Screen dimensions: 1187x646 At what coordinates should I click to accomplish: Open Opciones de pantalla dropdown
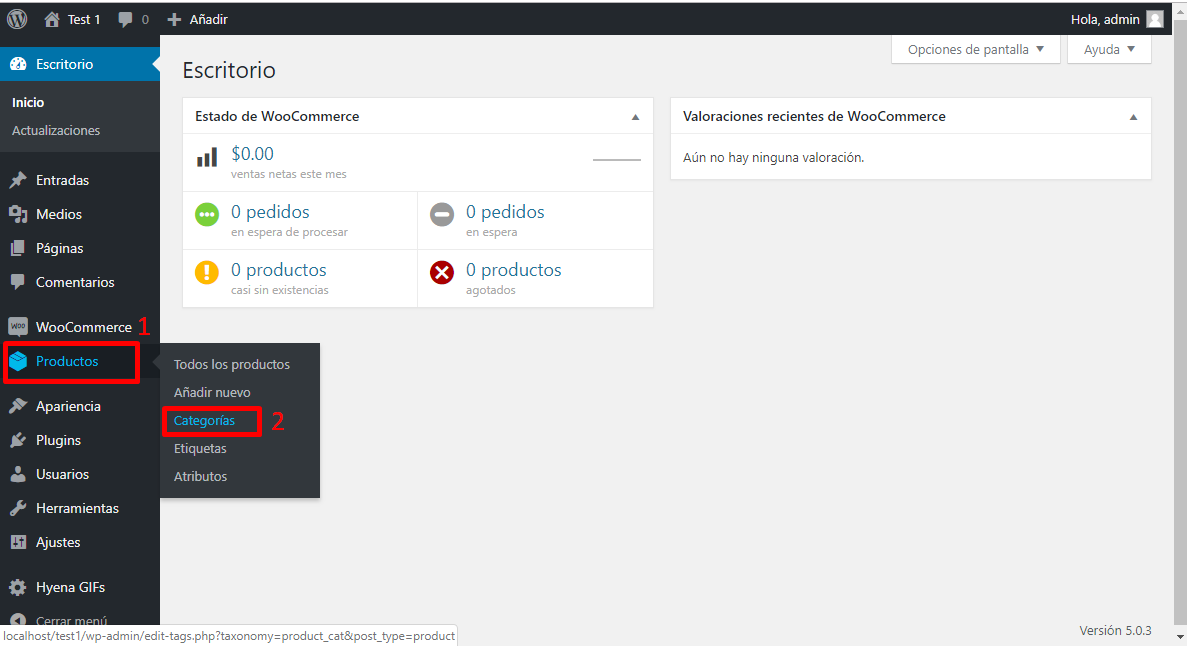pos(975,49)
